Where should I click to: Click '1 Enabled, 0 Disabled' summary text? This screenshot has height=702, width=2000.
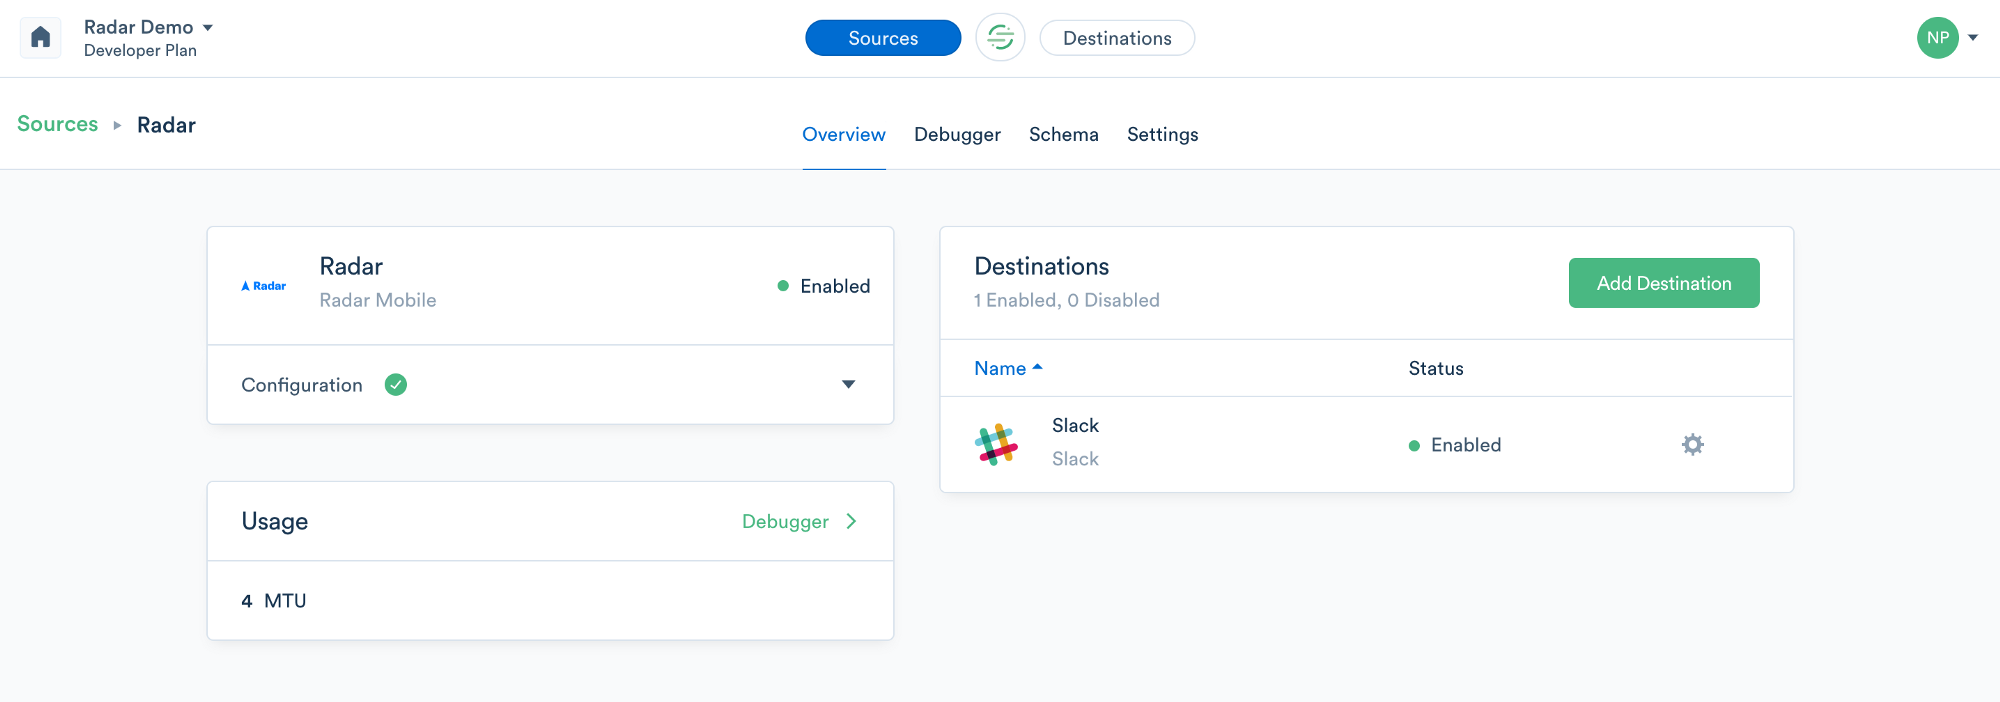coord(1067,300)
